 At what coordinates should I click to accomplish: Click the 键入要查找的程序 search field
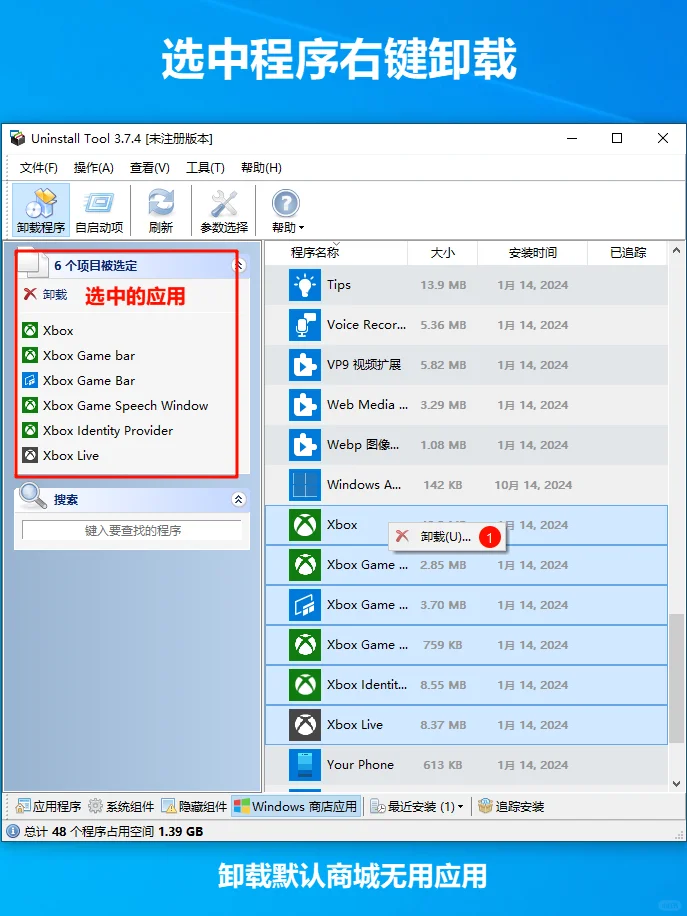132,530
